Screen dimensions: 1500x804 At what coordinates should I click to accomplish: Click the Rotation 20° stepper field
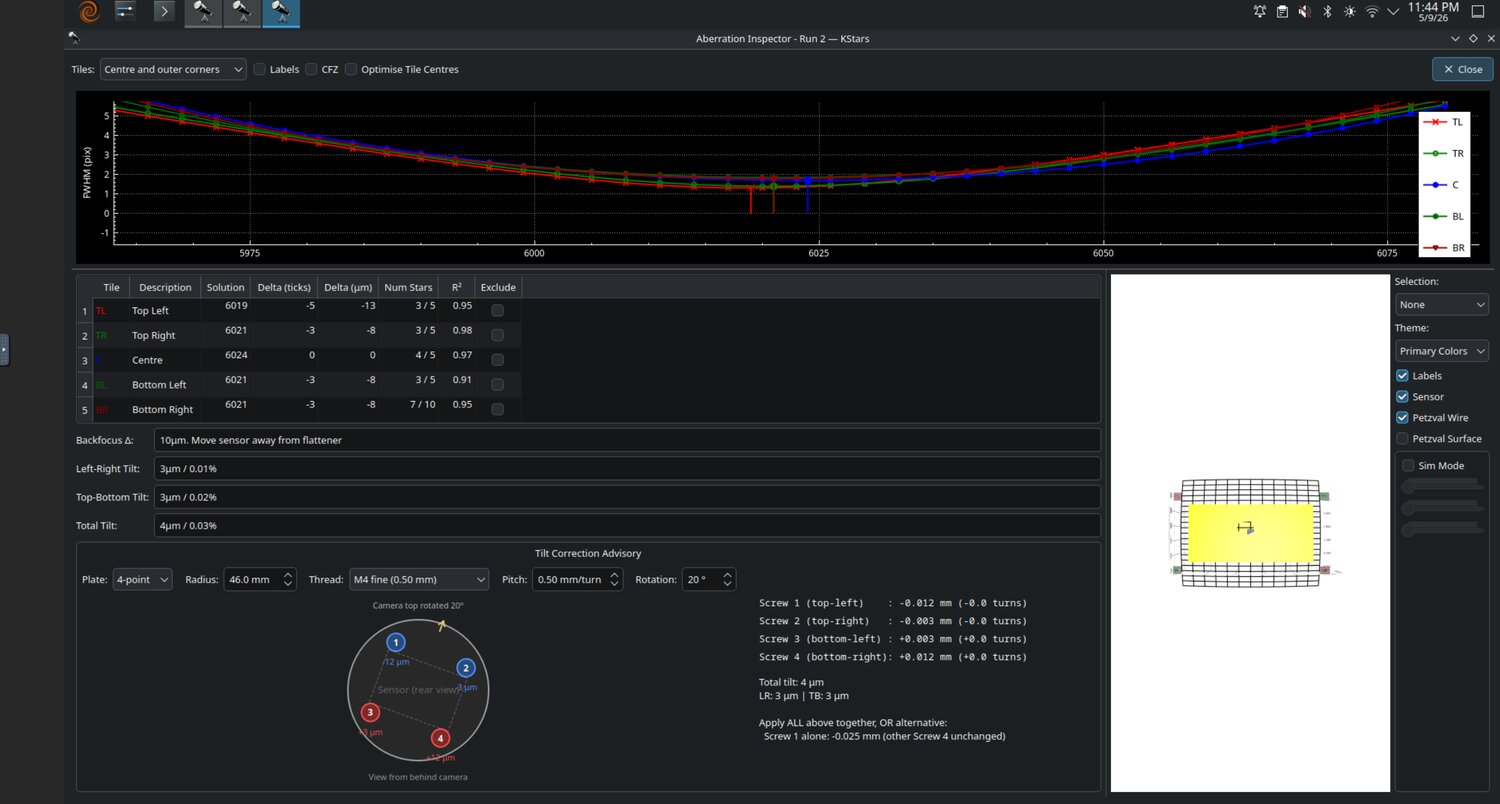tap(709, 580)
